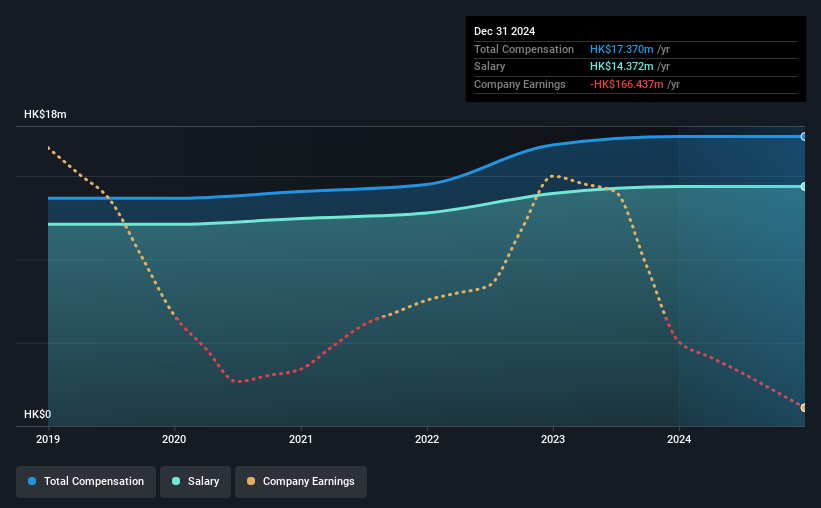Click the Salary line end-point marker

pyautogui.click(x=804, y=186)
